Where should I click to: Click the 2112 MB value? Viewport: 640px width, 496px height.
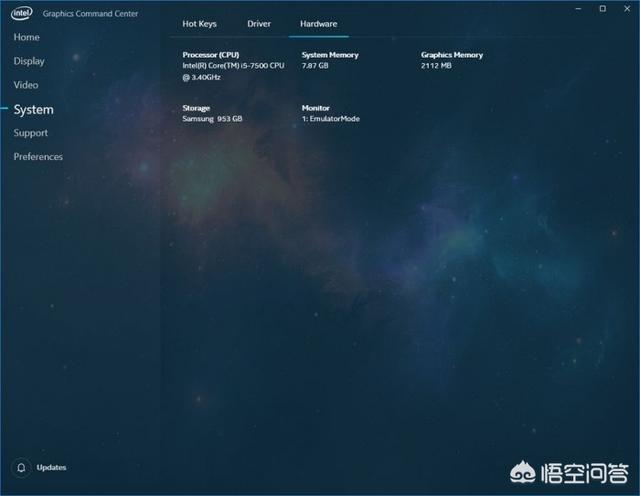click(436, 66)
